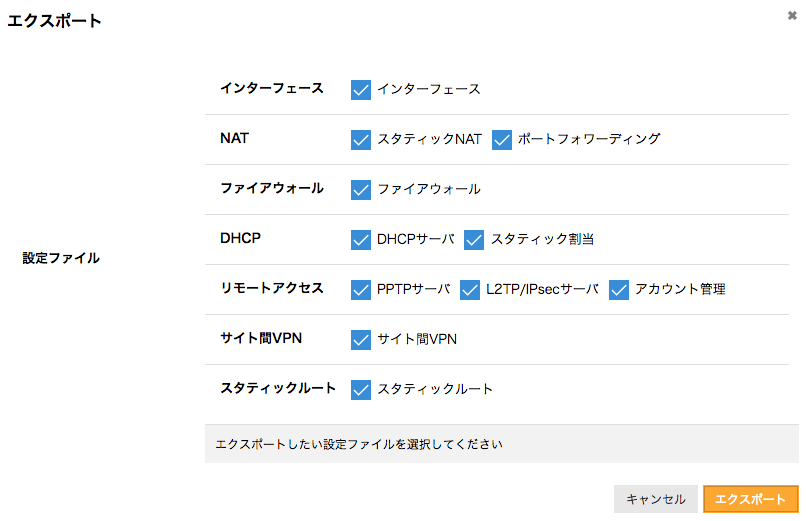
Task: Click the アカウント管理 label text
Action: click(680, 289)
